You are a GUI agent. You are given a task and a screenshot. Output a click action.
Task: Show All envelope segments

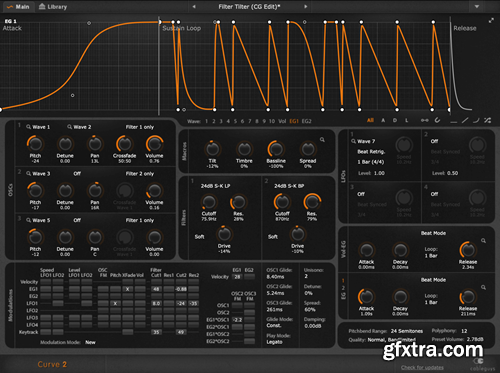(370, 120)
